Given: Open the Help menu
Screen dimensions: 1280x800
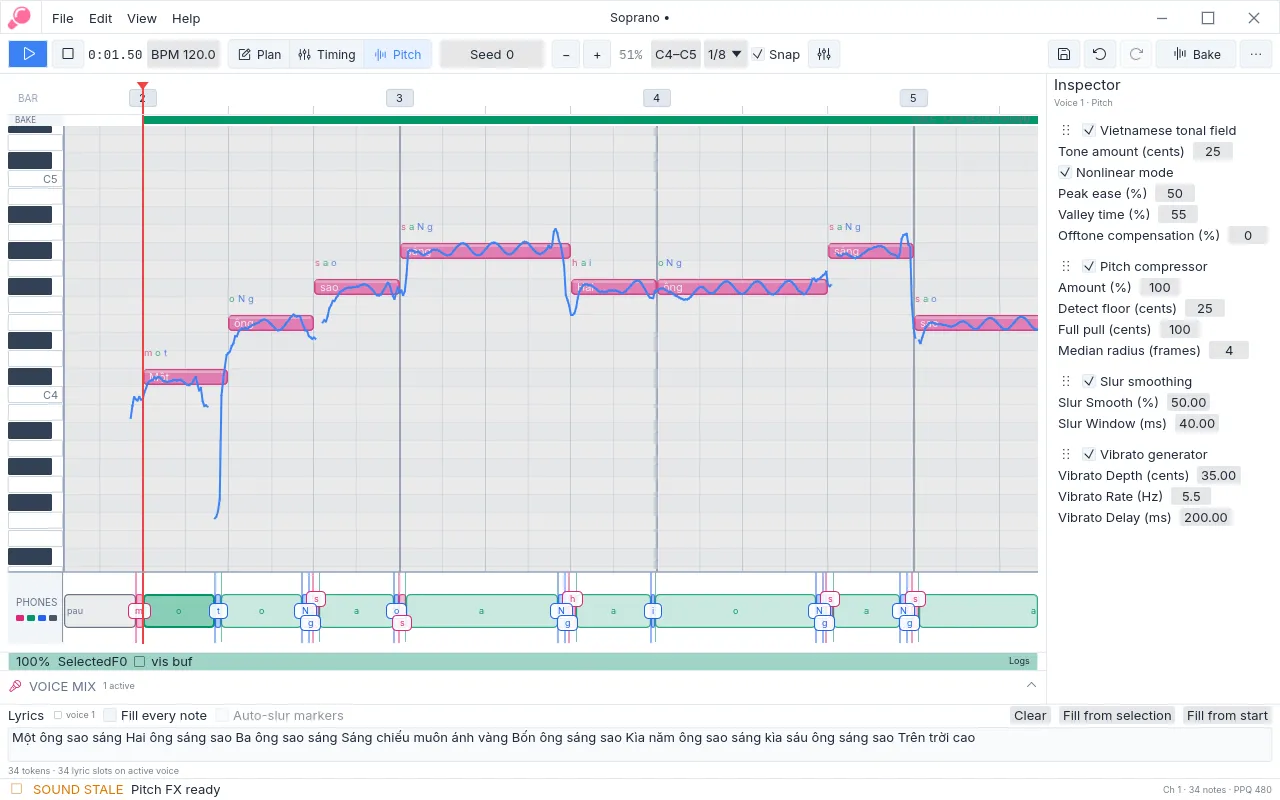Looking at the screenshot, I should (186, 18).
